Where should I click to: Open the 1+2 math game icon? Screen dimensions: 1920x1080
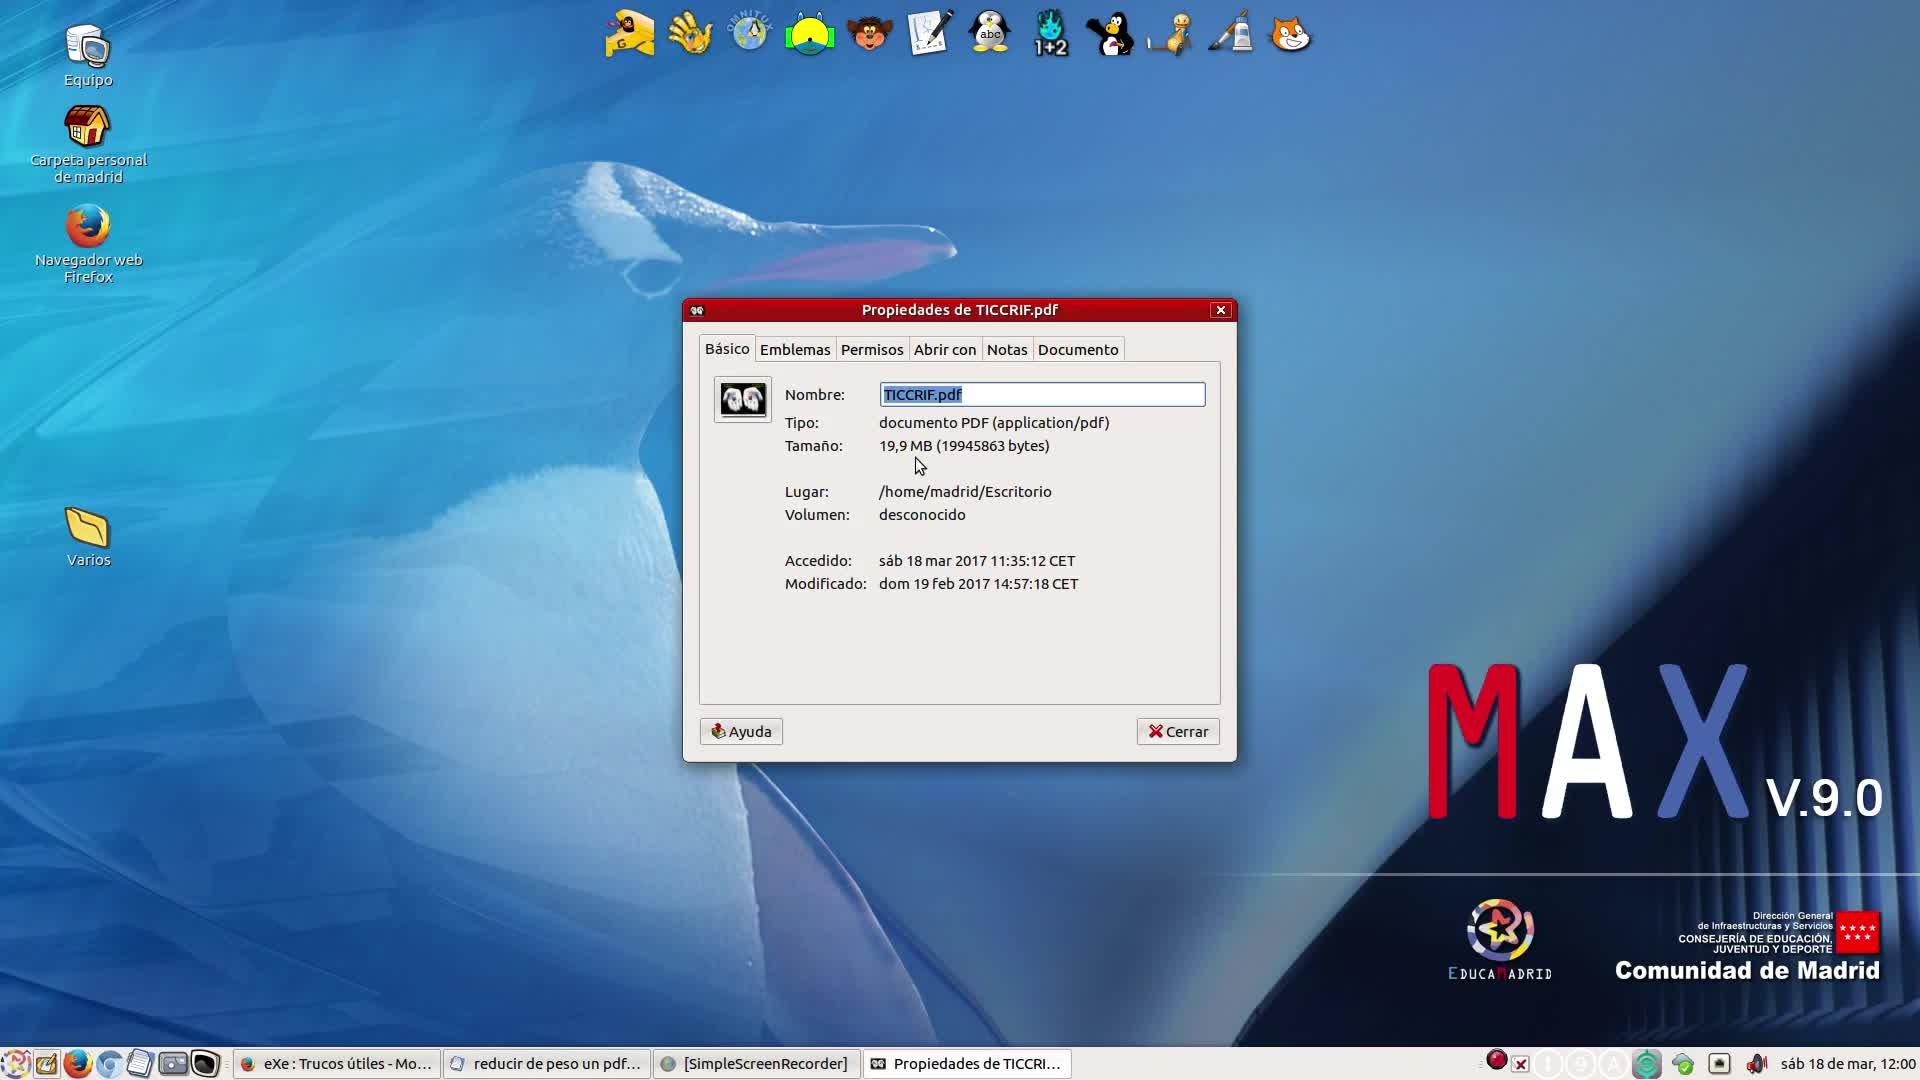[1050, 34]
